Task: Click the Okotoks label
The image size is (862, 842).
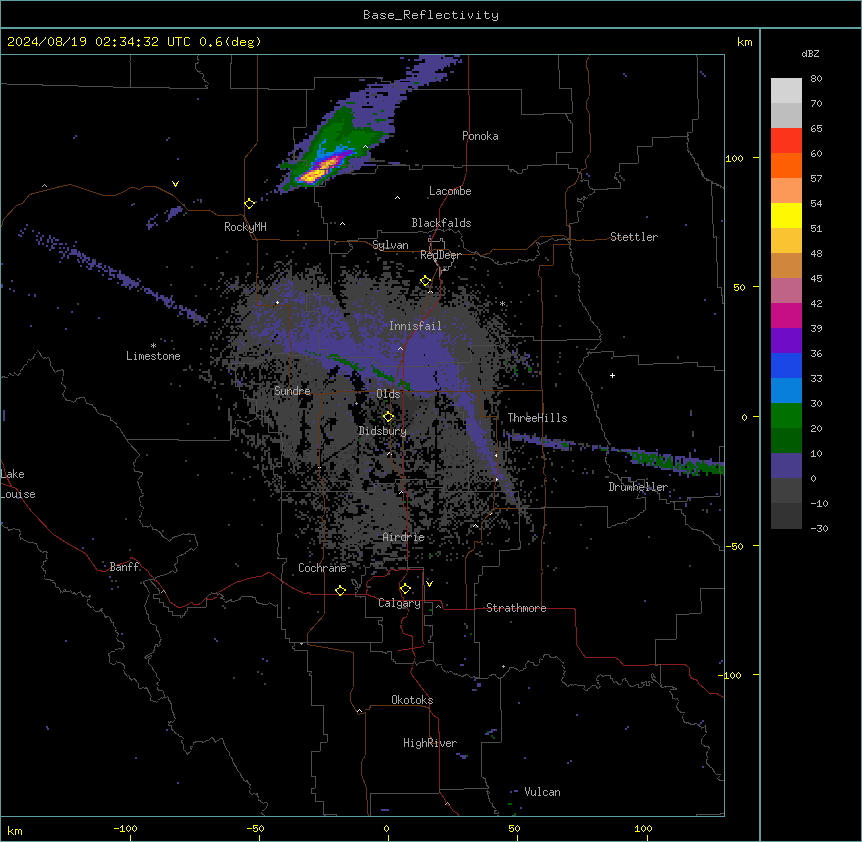Action: pos(412,700)
